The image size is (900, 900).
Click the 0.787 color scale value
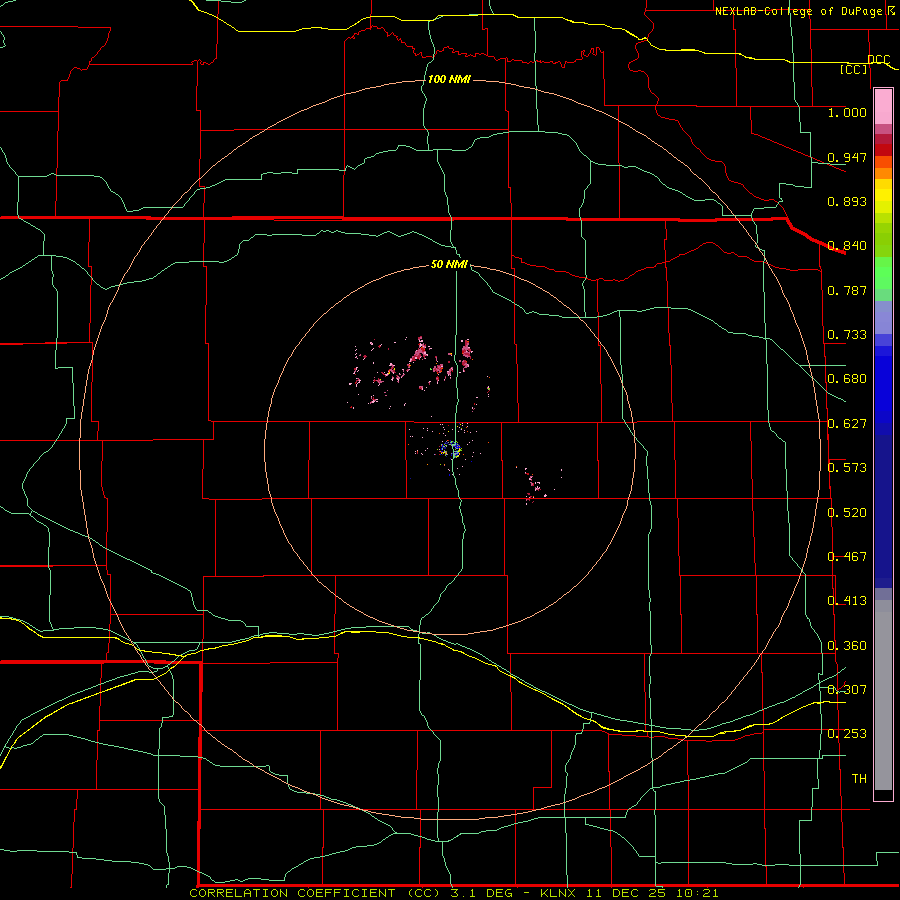pyautogui.click(x=847, y=290)
